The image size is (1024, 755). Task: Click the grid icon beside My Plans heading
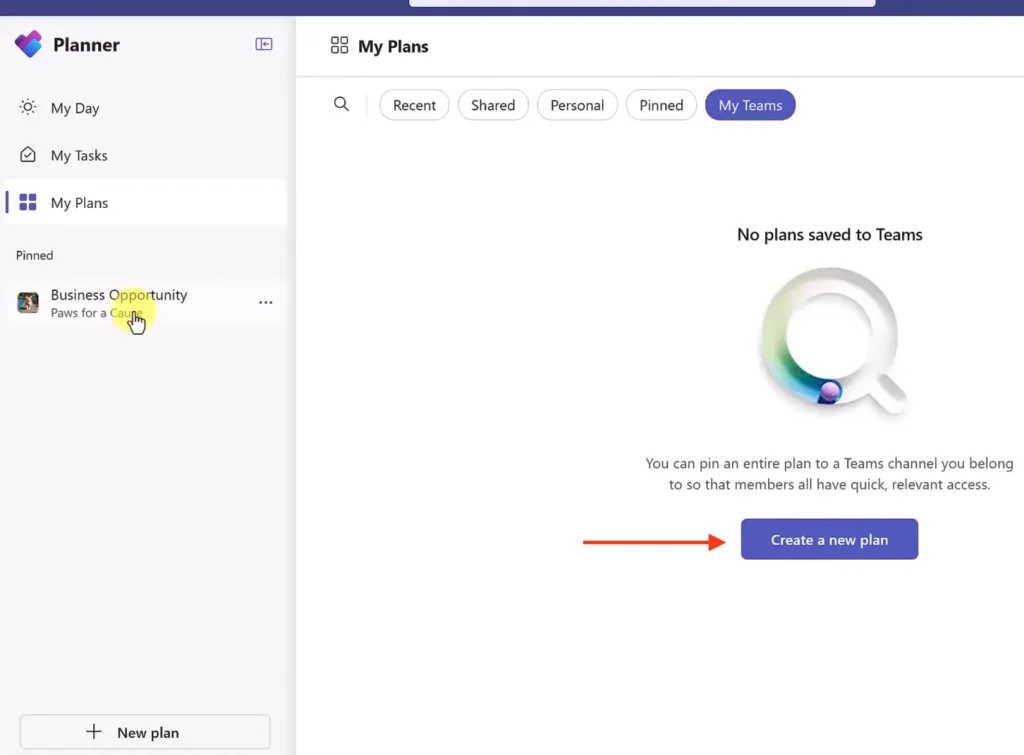coord(339,46)
